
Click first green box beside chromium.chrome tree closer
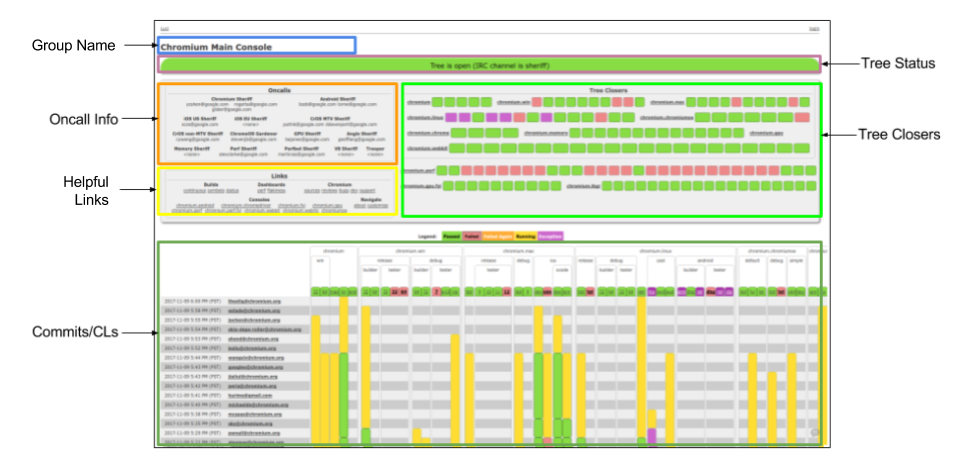click(458, 132)
